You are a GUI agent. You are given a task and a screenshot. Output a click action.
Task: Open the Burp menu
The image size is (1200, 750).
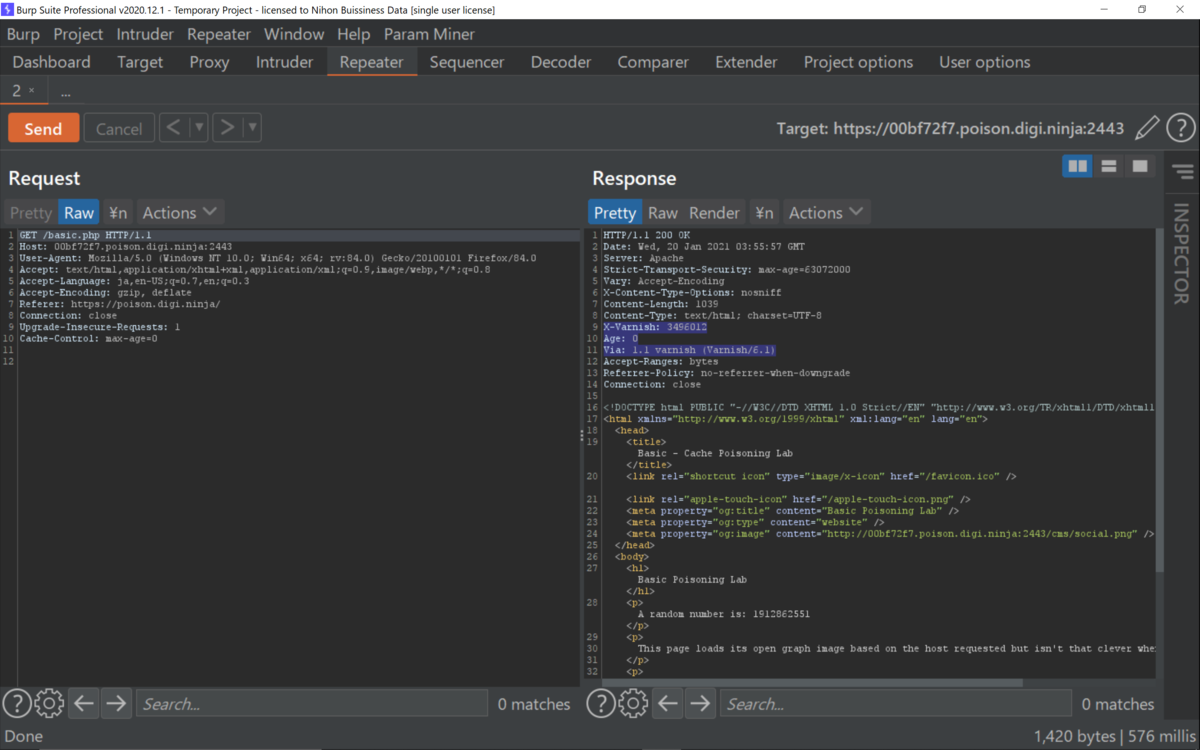(23, 34)
